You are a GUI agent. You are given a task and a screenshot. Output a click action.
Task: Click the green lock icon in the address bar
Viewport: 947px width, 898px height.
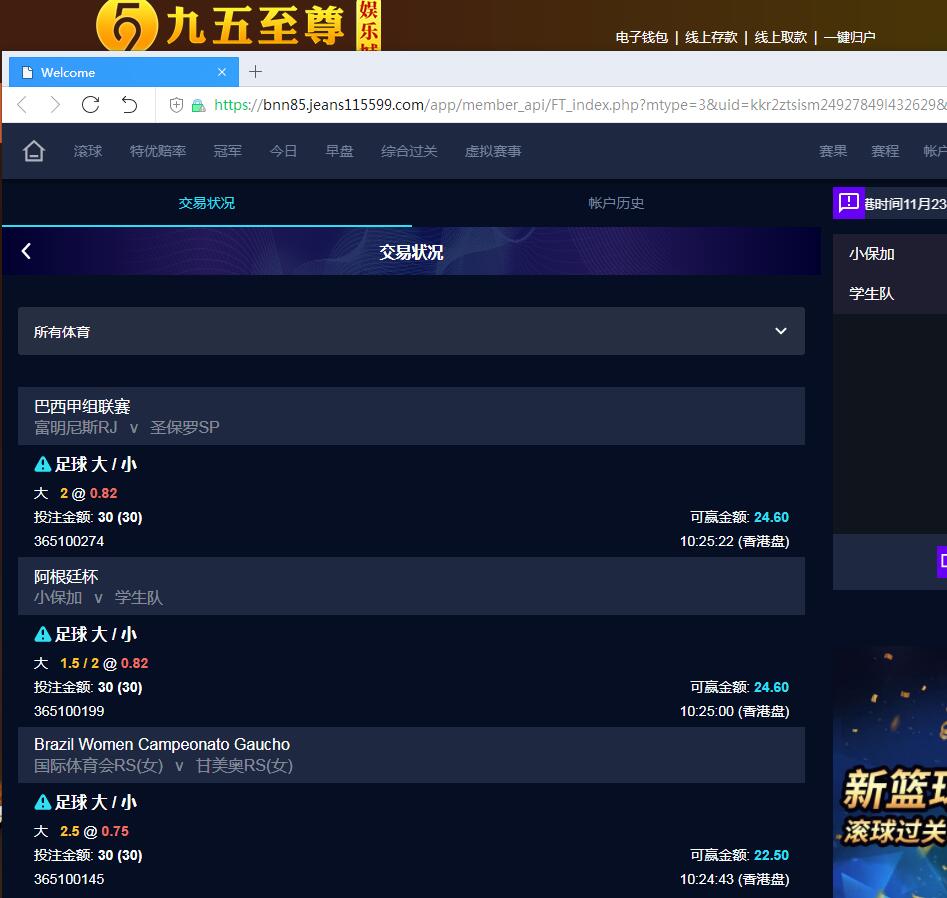tap(198, 105)
